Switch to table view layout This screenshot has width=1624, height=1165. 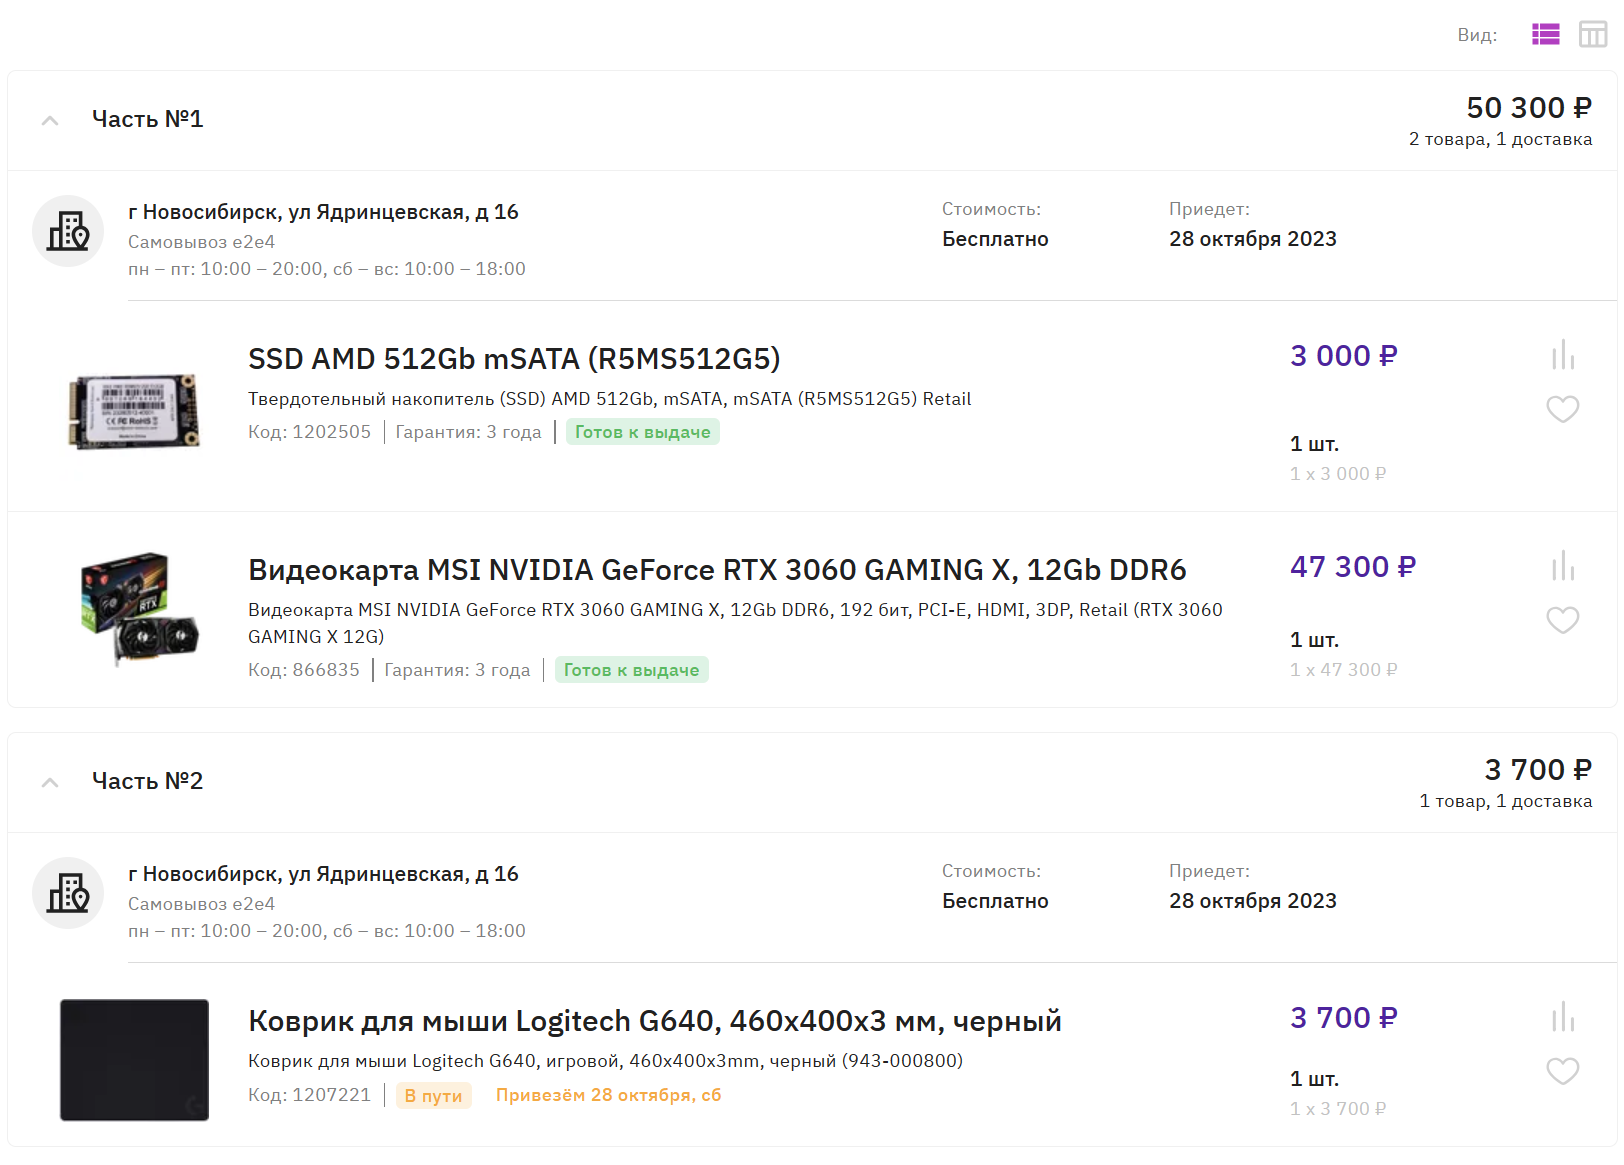[1592, 35]
